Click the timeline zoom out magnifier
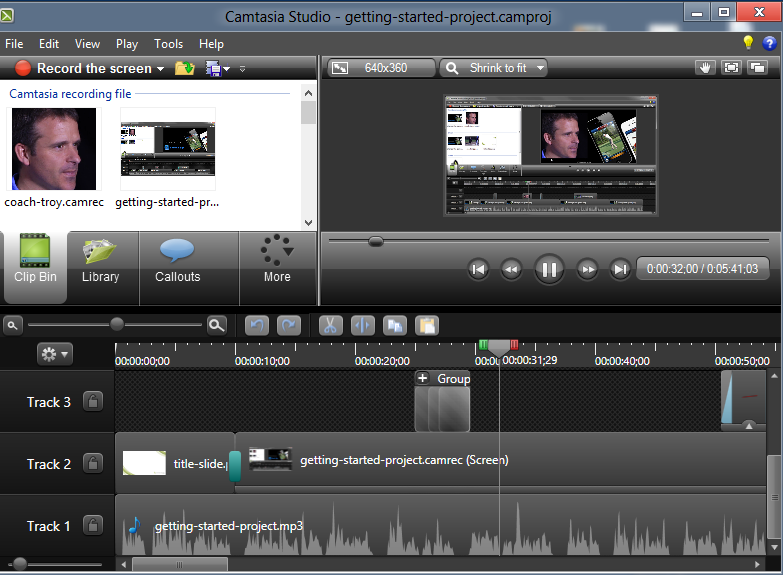The height and width of the screenshot is (575, 783). (x=12, y=326)
